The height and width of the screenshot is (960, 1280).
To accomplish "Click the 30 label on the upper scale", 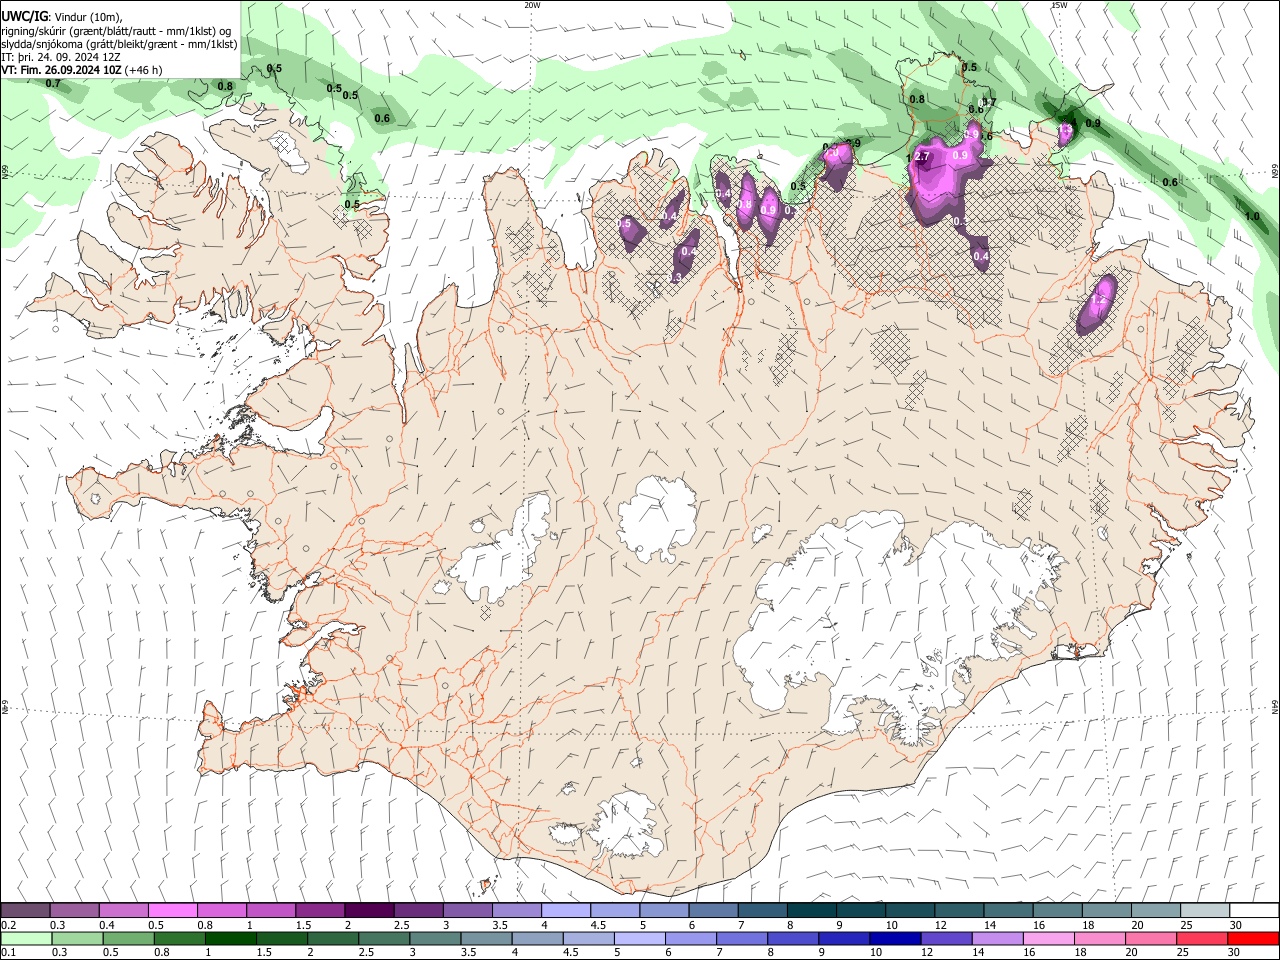I will tap(1235, 925).
